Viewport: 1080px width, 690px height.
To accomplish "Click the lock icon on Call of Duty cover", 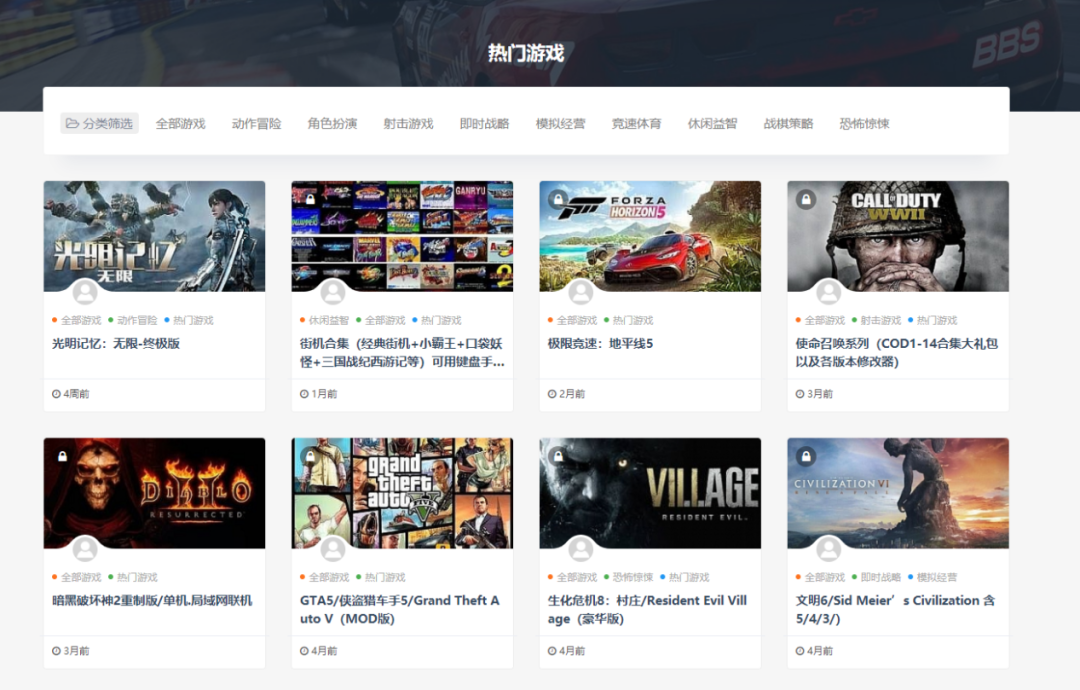I will 806,199.
